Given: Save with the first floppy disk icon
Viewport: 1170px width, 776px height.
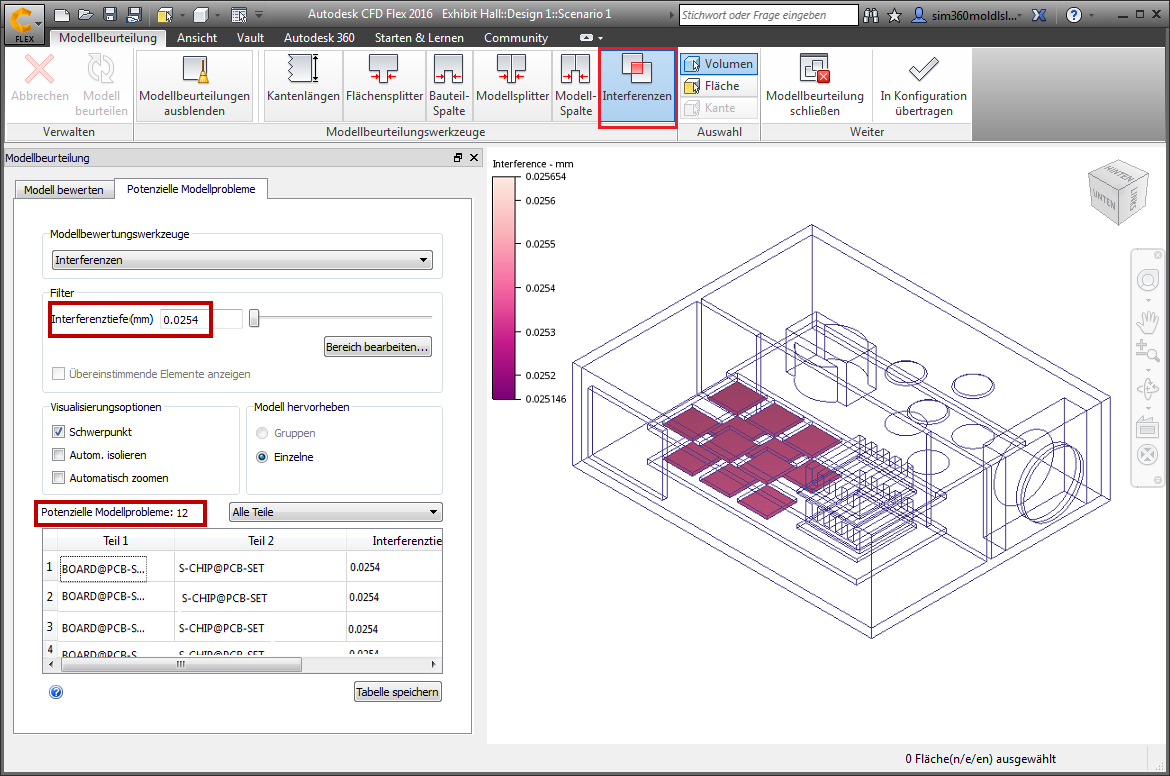Looking at the screenshot, I should tap(110, 15).
